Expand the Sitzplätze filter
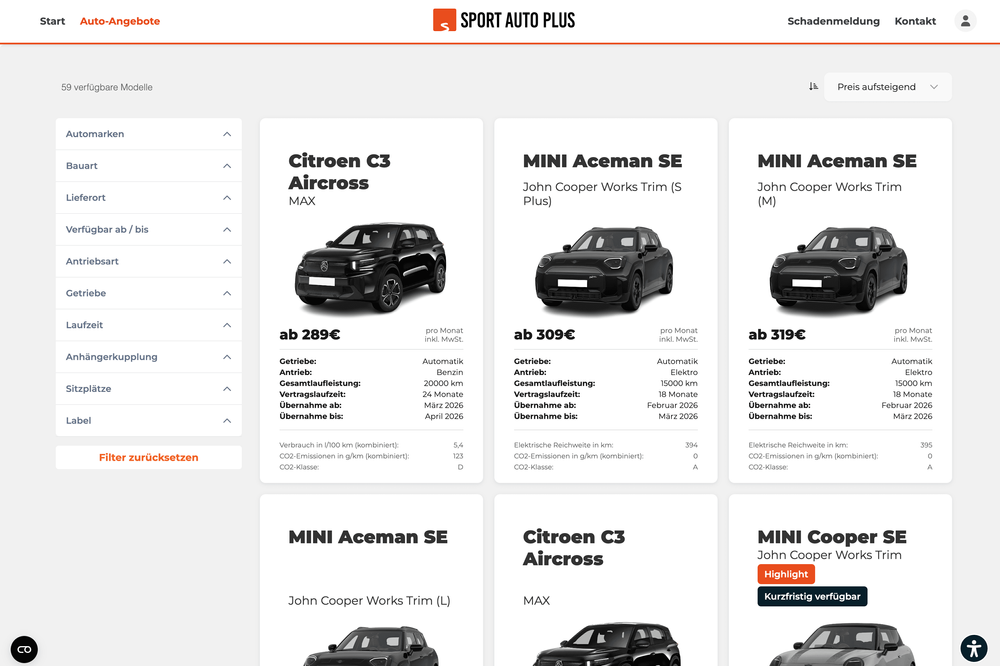Viewport: 1000px width, 666px height. point(148,389)
